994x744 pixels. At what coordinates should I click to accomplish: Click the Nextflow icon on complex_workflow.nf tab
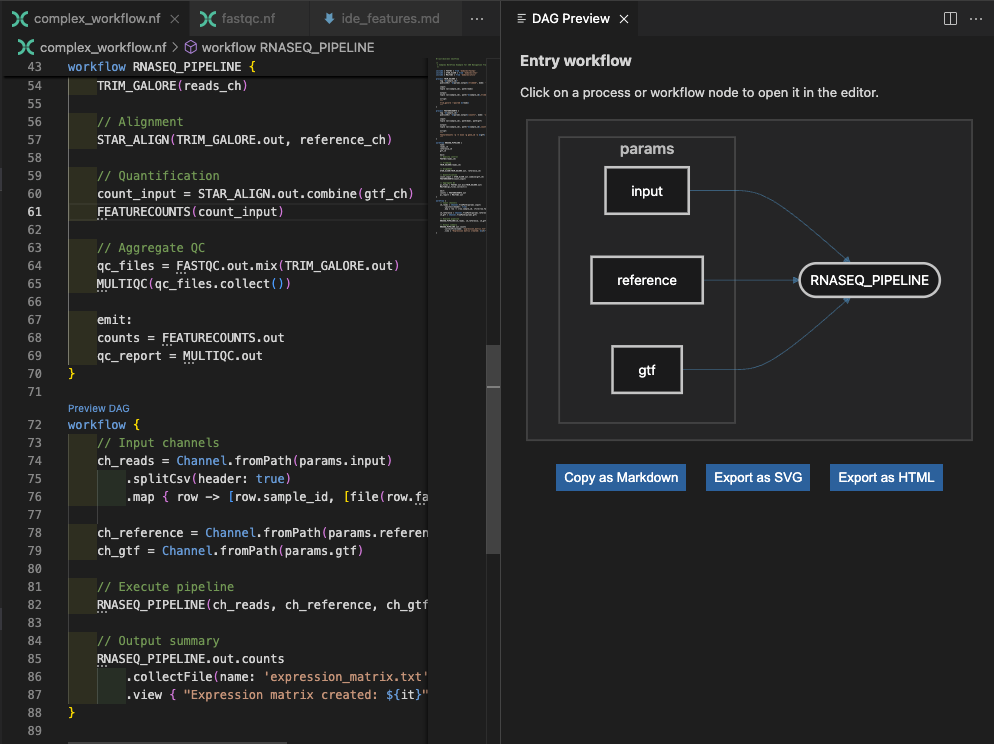pos(19,19)
